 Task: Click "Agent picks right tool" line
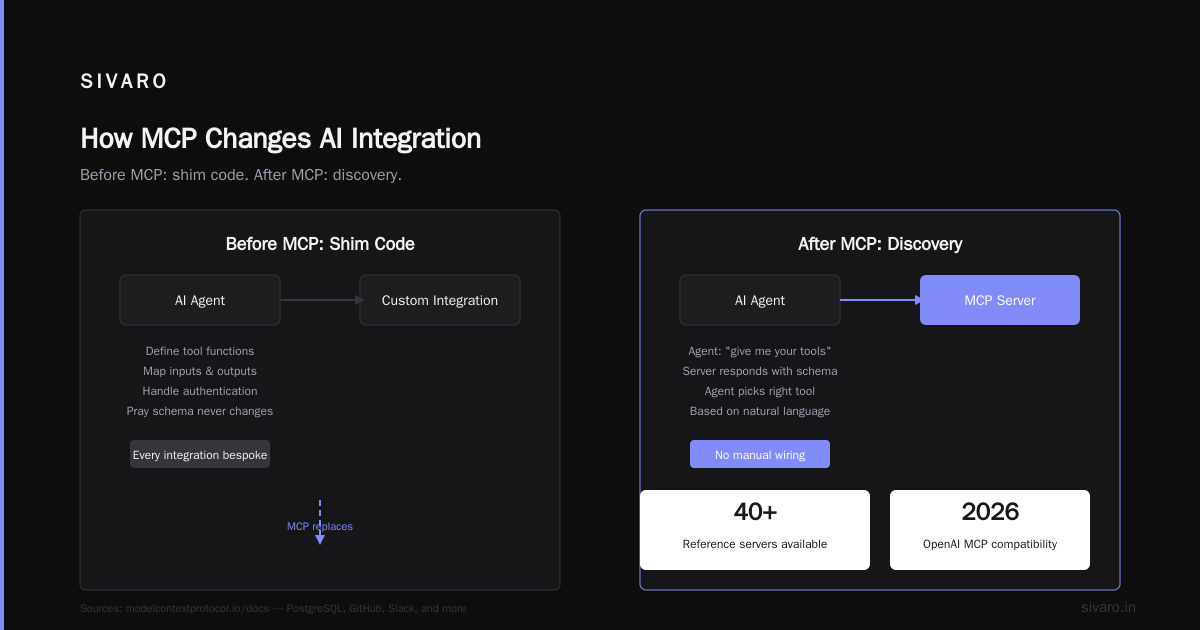pyautogui.click(x=760, y=391)
